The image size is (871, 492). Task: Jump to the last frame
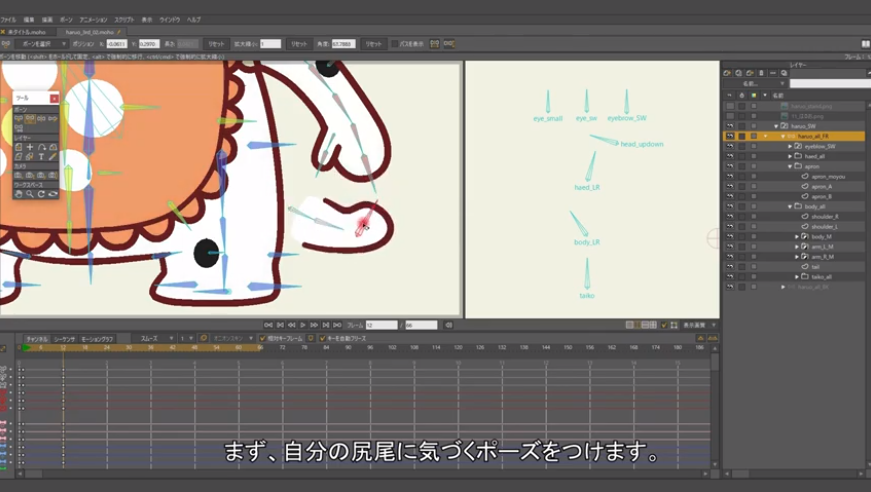[x=337, y=325]
